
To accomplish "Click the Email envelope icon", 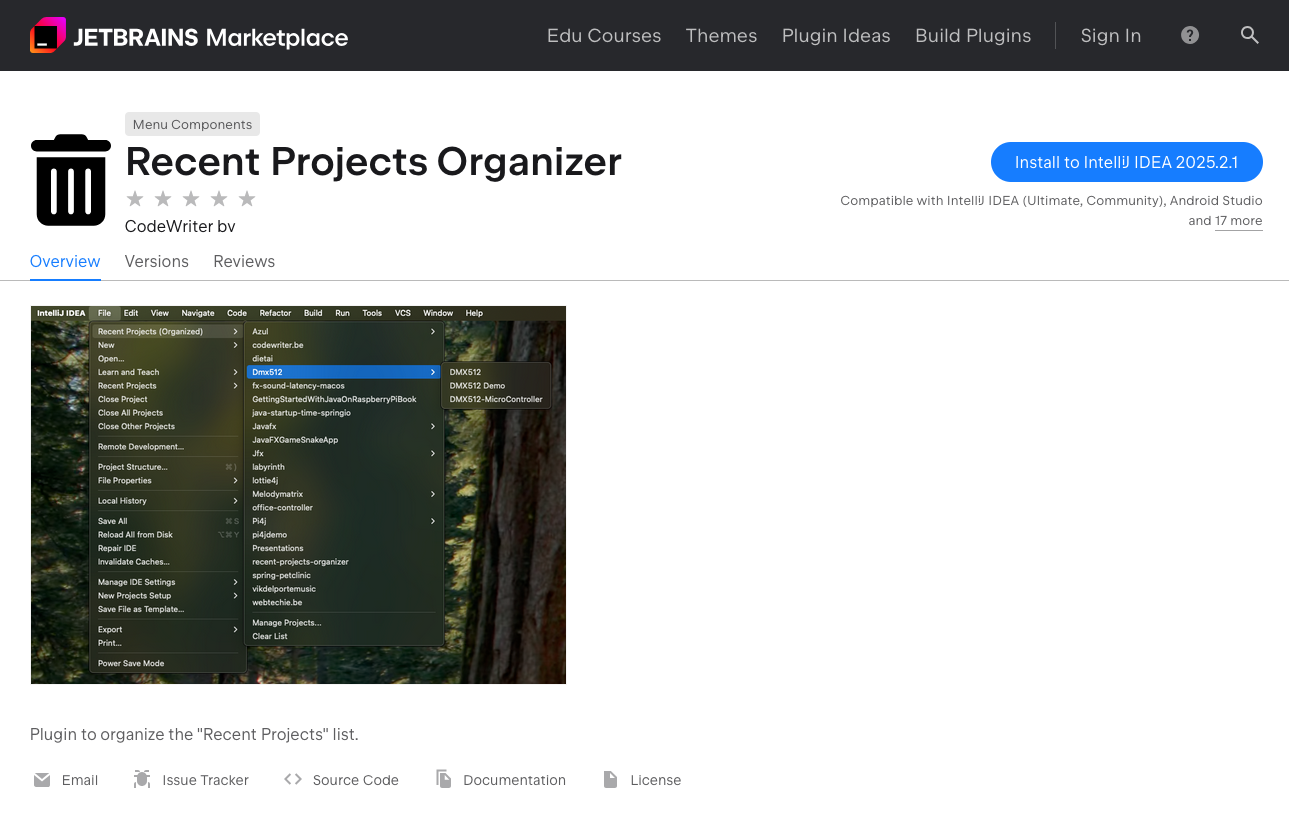I will coord(42,780).
